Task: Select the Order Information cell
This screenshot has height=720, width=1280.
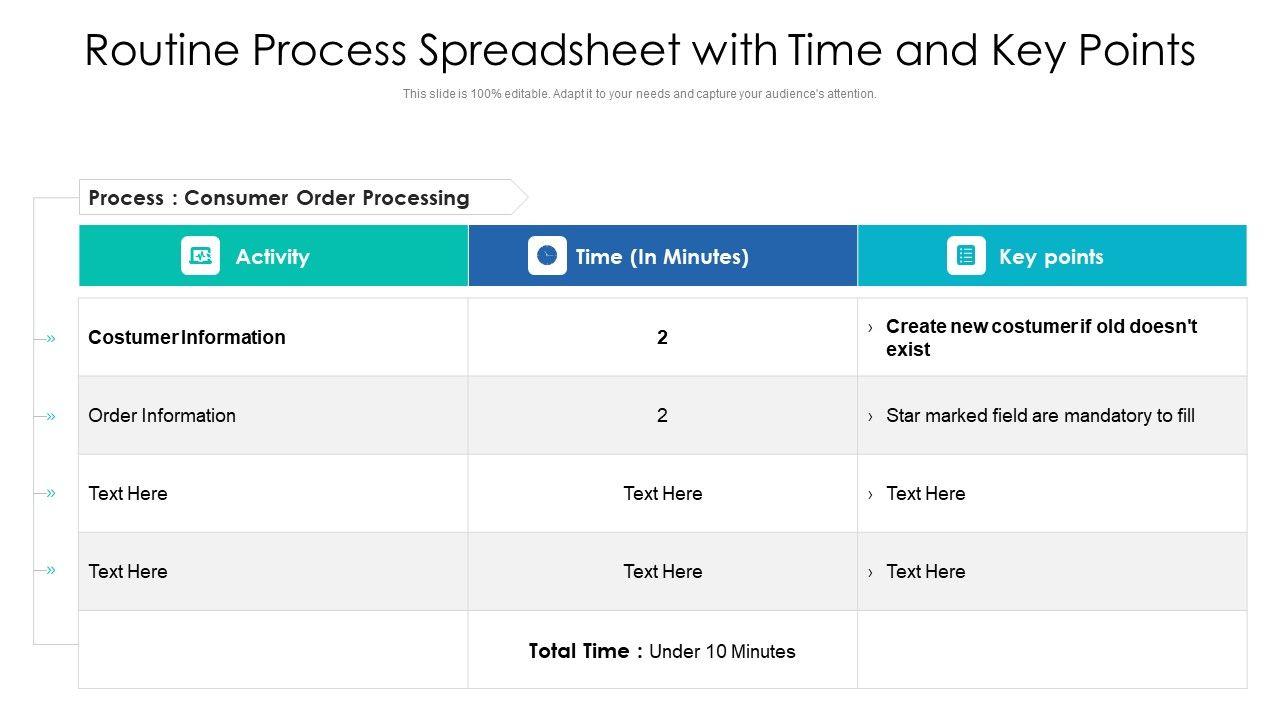Action: 162,416
